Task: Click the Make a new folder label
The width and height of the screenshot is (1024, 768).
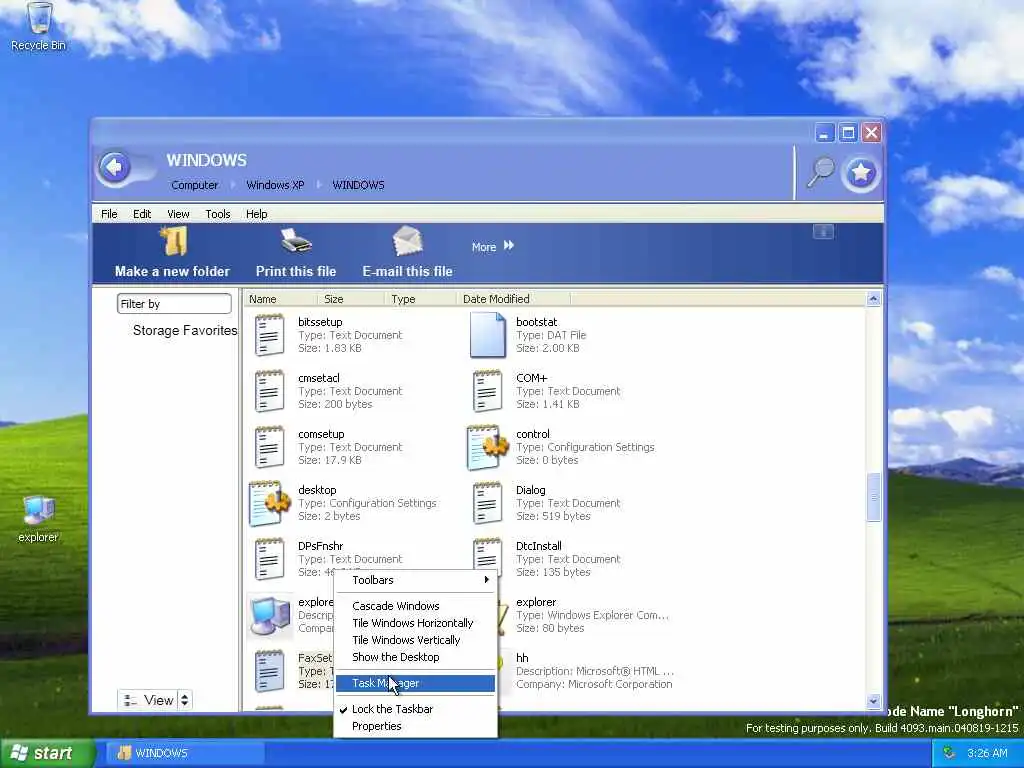Action: (x=172, y=271)
